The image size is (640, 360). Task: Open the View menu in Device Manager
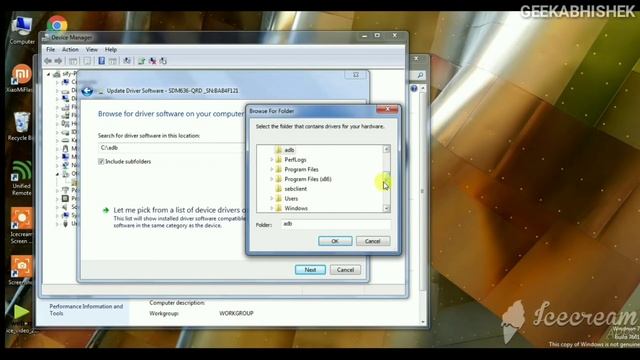click(x=91, y=49)
